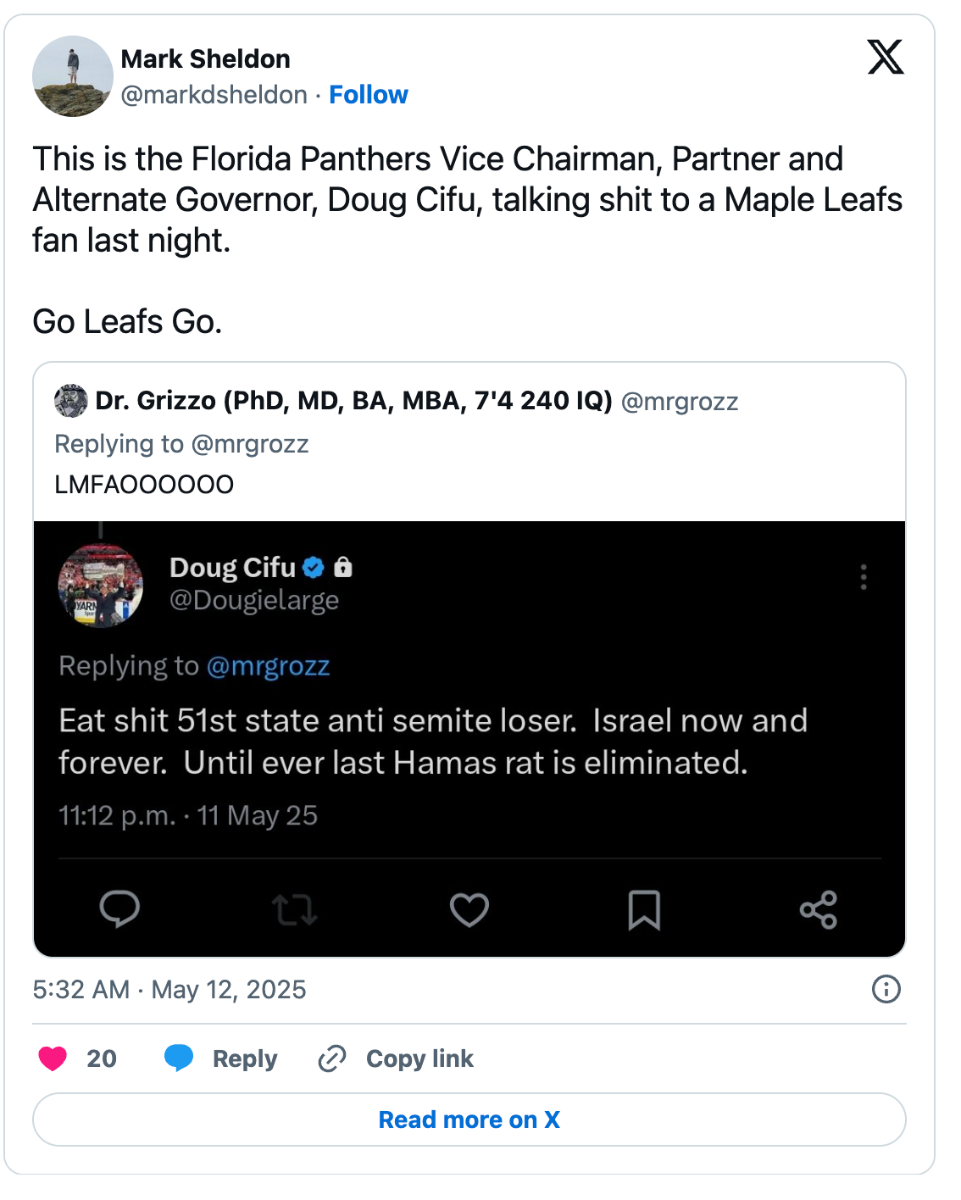Click the blue @mrgrozz mention link
This screenshot has width=961, height=1200.
267,667
